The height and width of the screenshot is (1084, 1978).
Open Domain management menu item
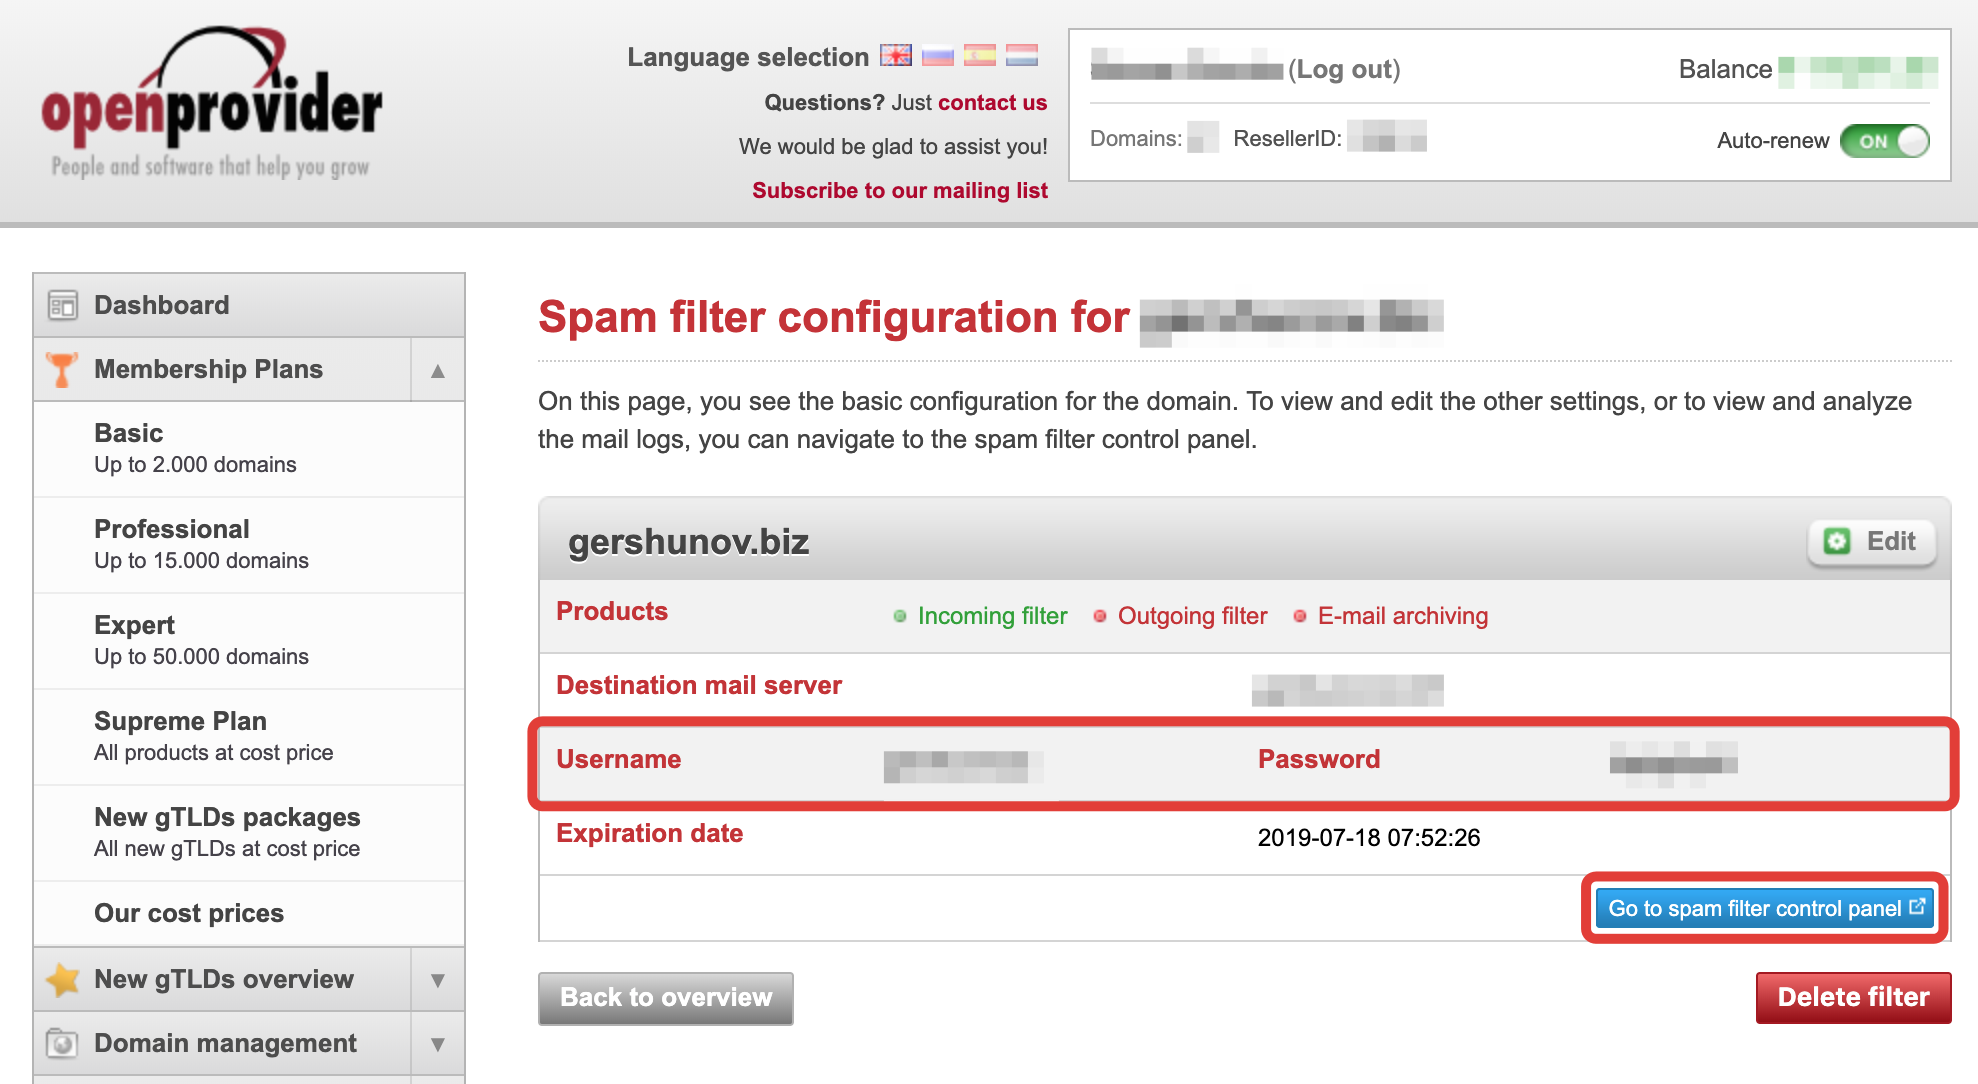(222, 1043)
